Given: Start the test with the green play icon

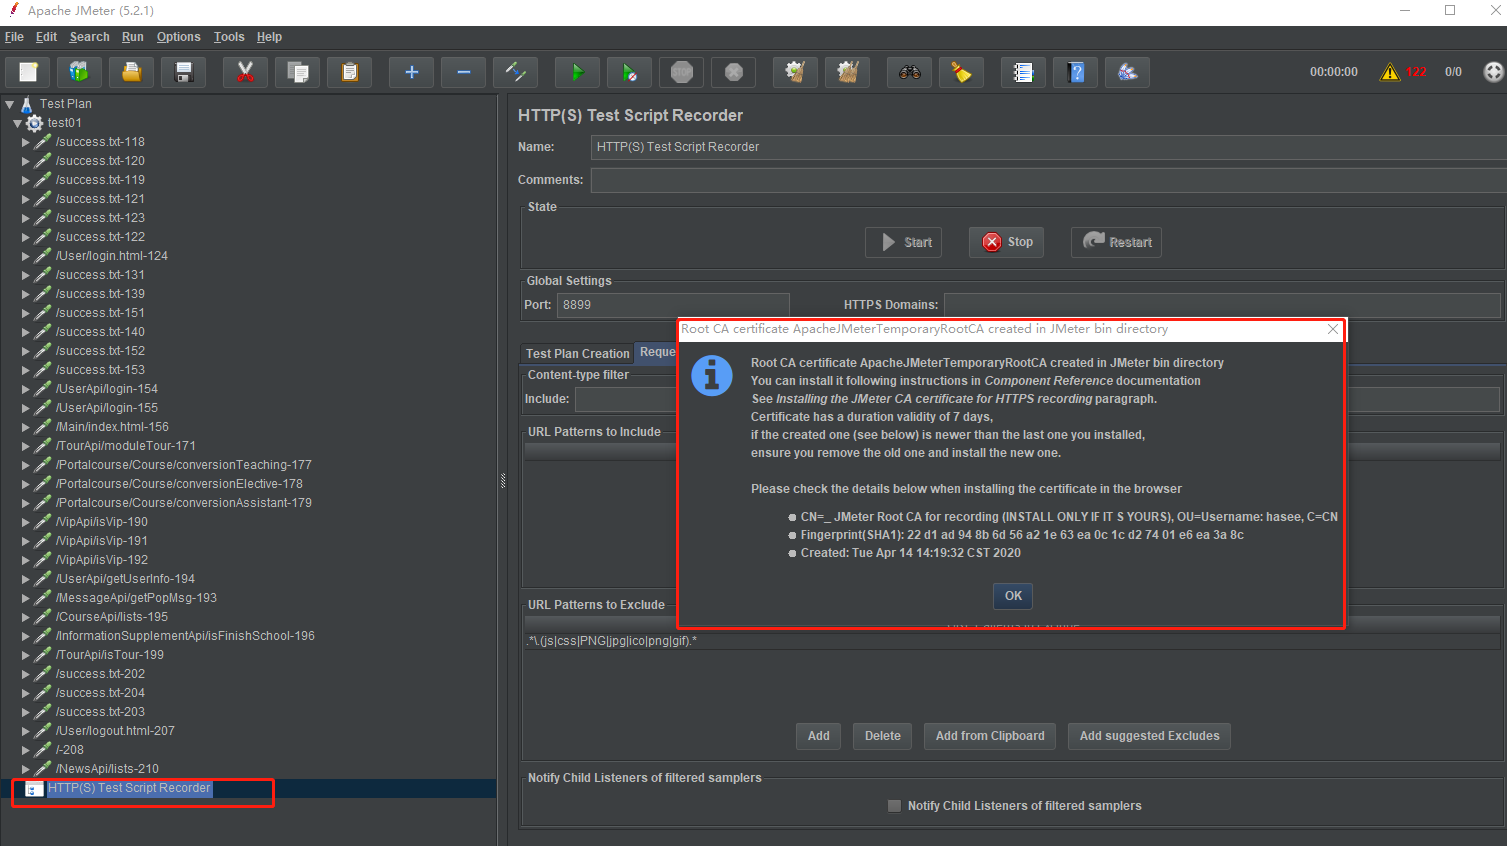Looking at the screenshot, I should [x=577, y=72].
